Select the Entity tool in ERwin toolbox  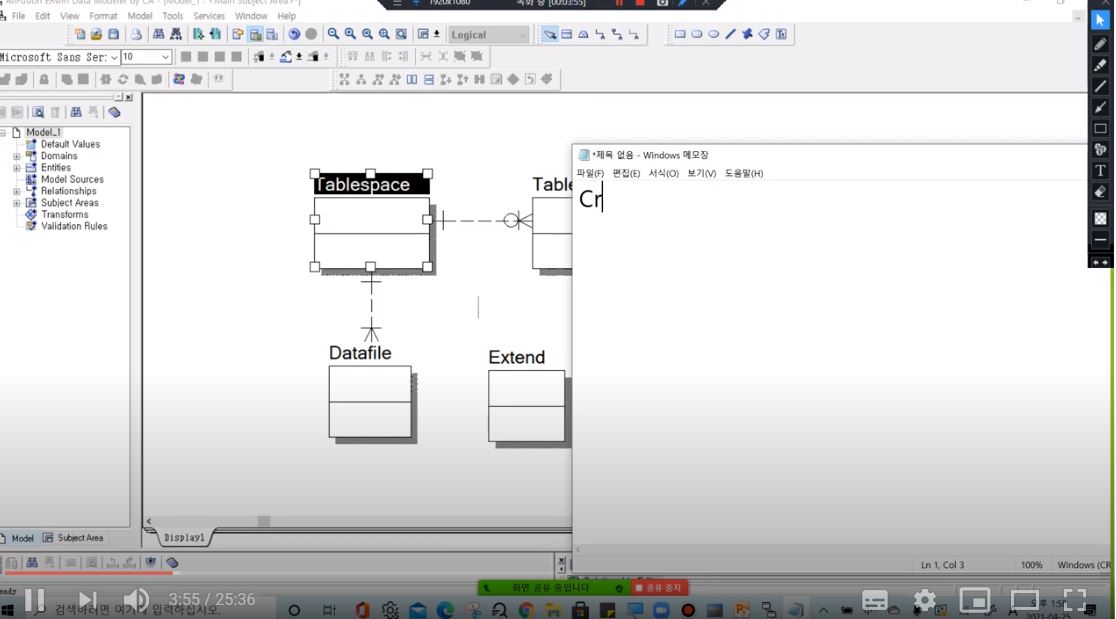pyautogui.click(x=567, y=34)
